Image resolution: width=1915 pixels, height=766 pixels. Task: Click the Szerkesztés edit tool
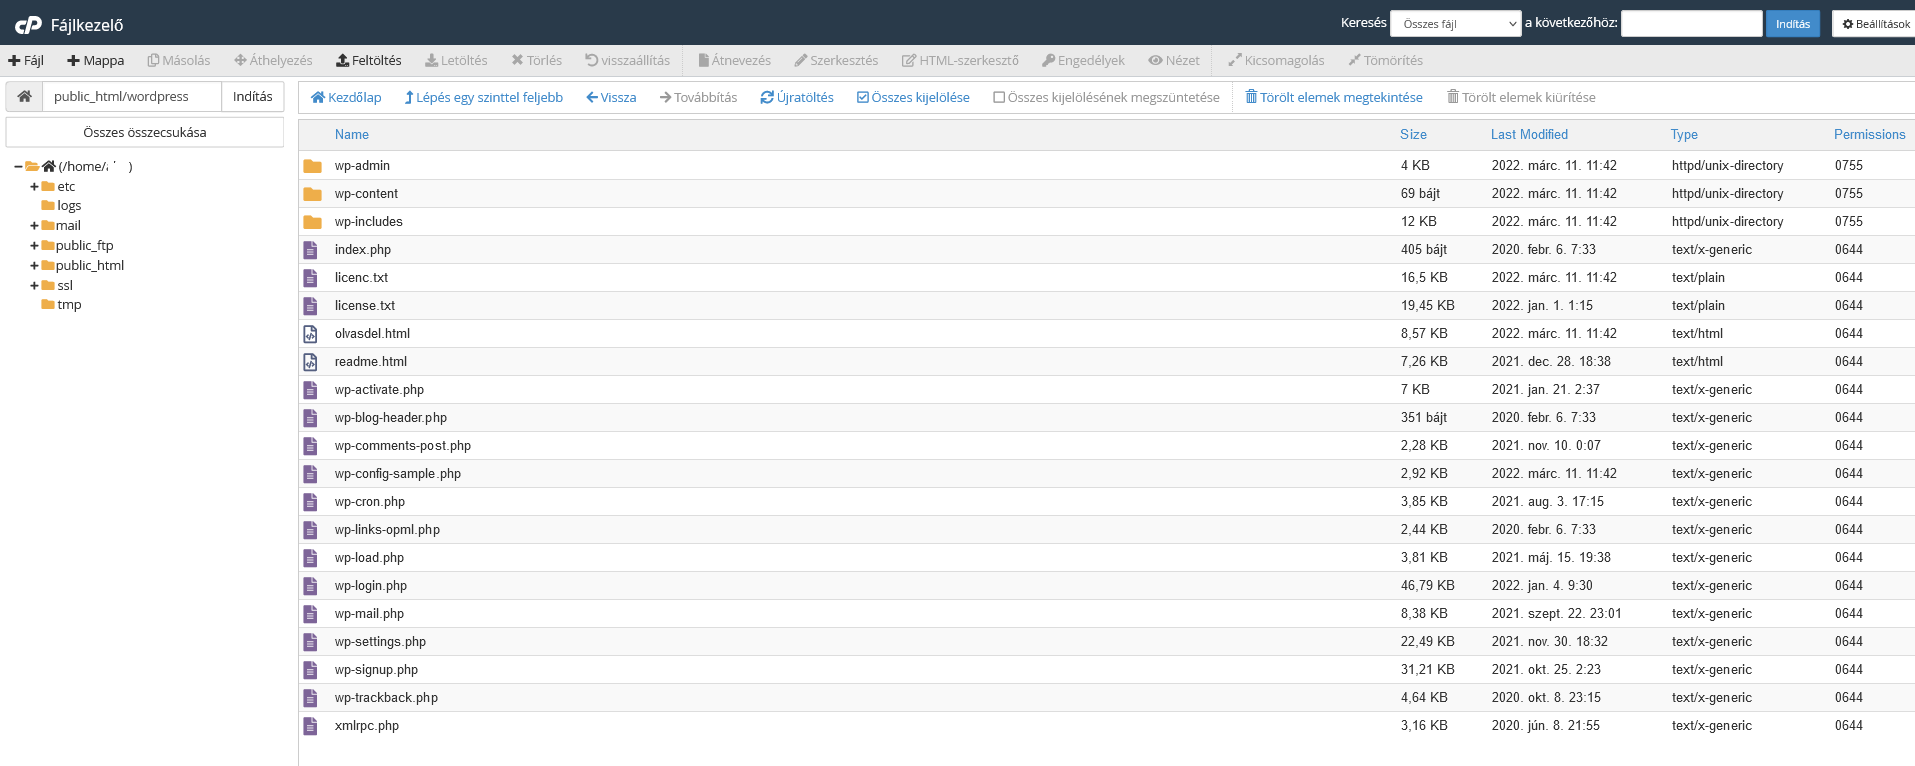[836, 60]
